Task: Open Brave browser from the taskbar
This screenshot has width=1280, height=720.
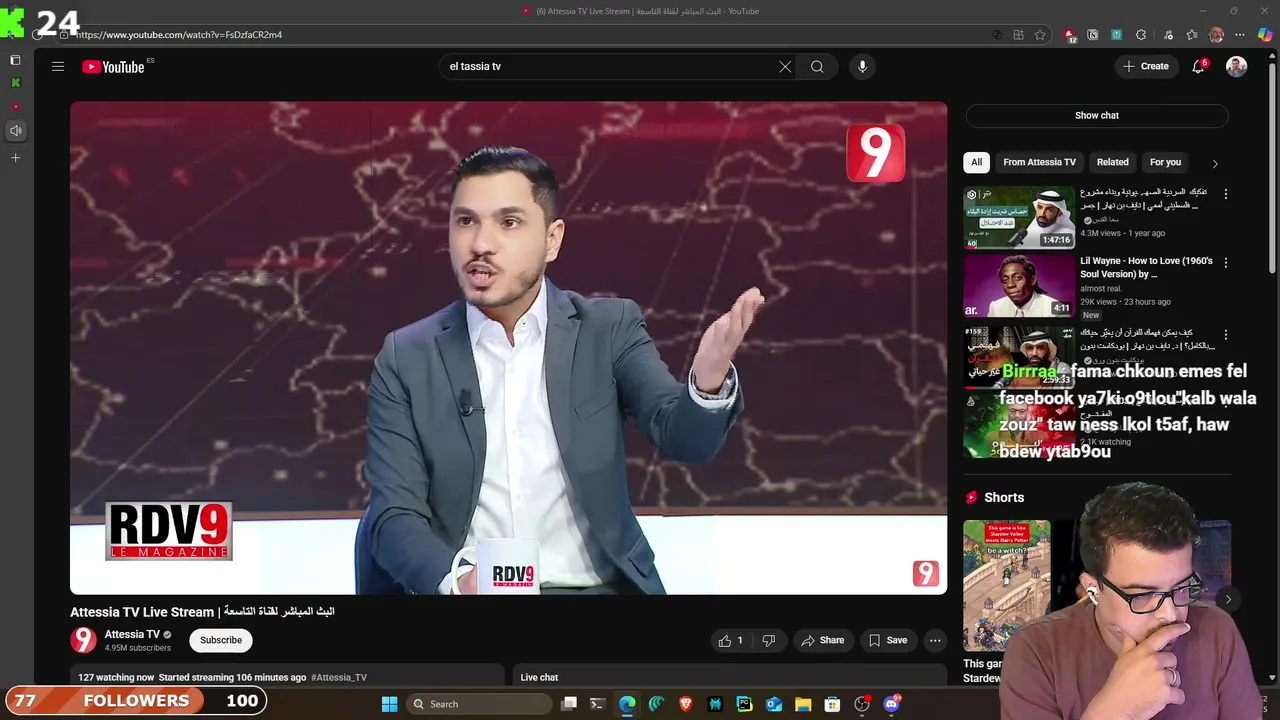Action: pyautogui.click(x=686, y=704)
